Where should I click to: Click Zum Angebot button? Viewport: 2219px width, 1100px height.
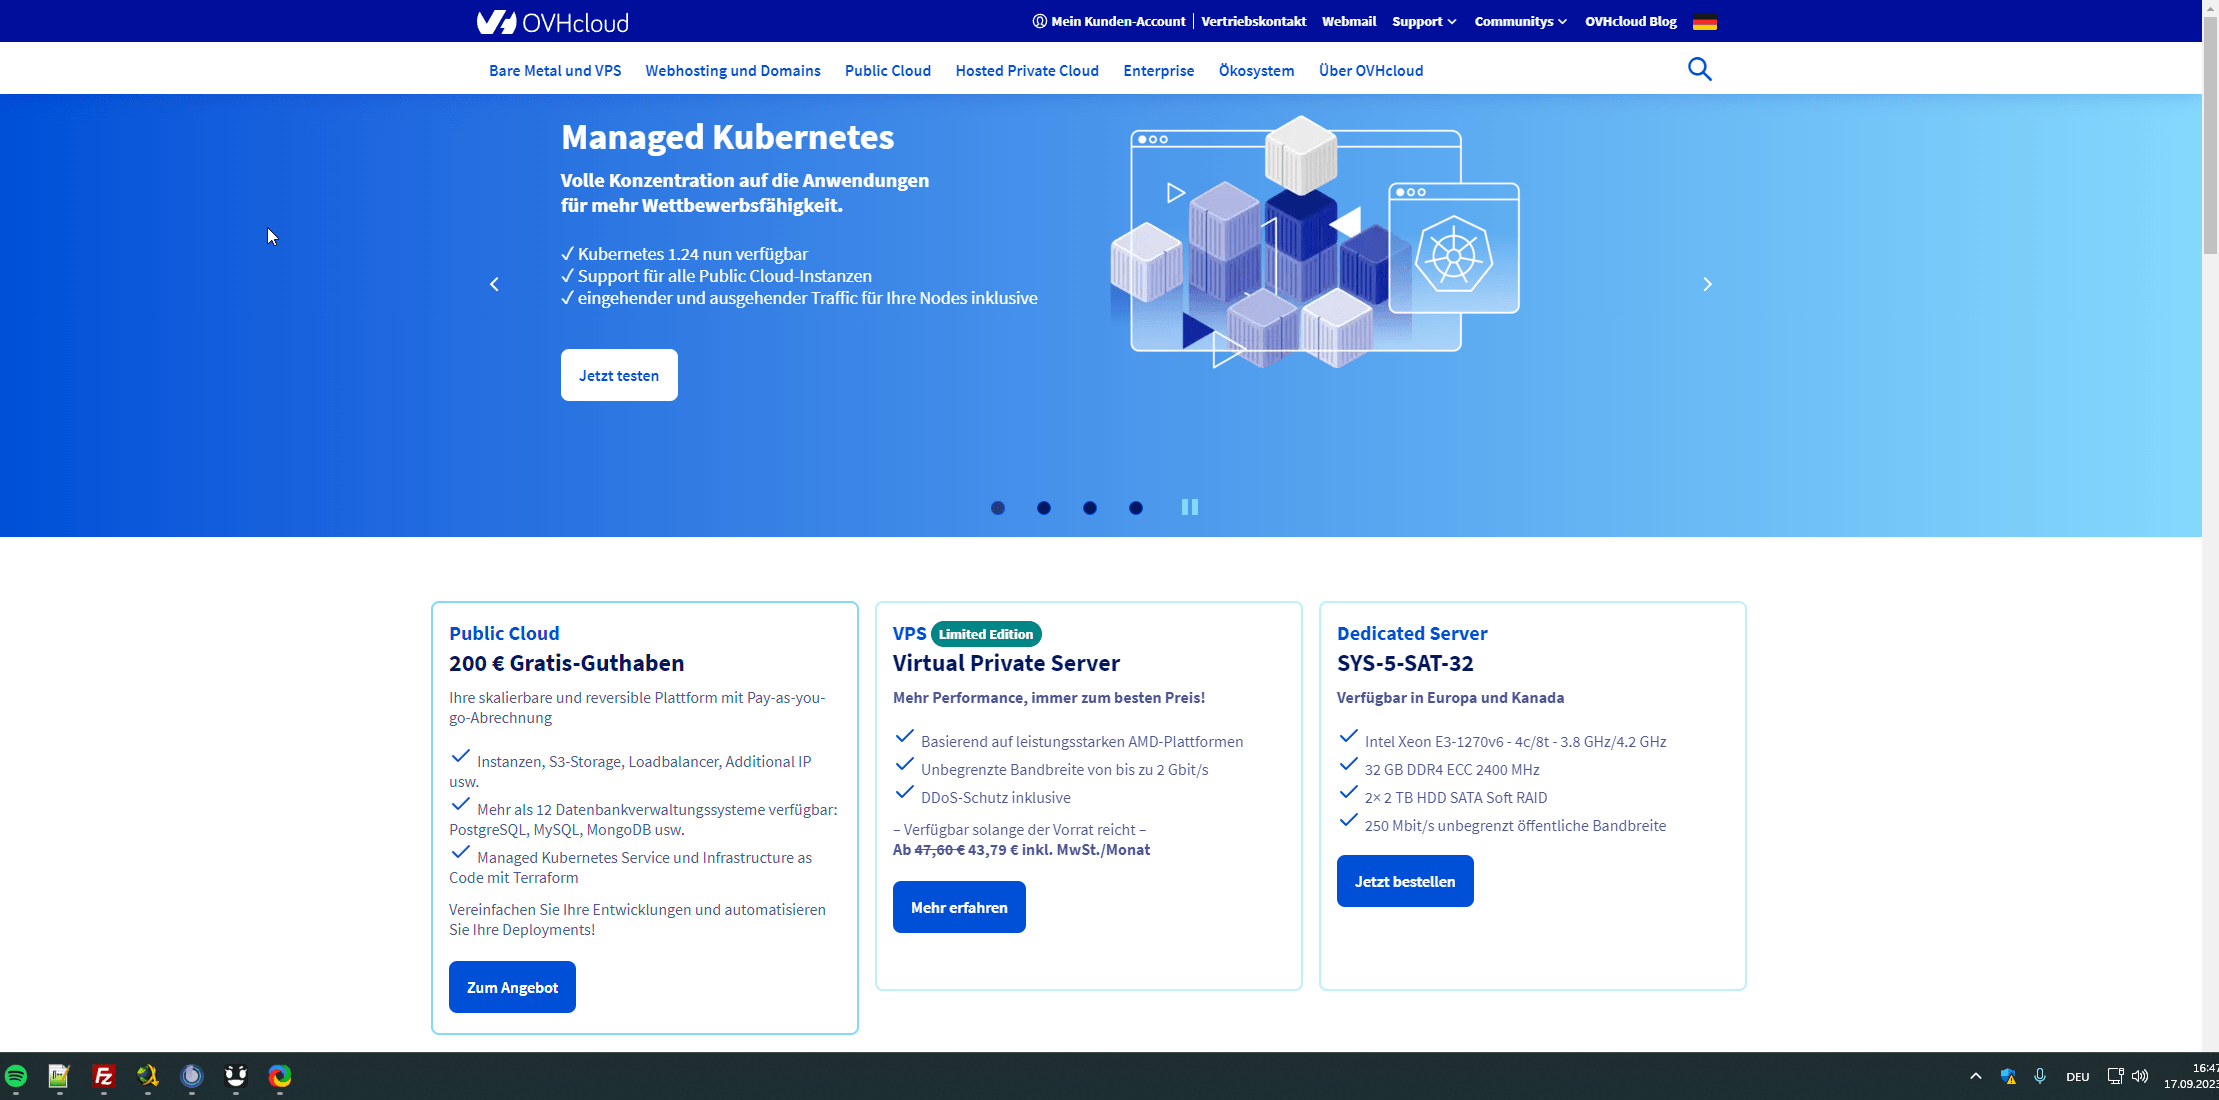coord(512,987)
